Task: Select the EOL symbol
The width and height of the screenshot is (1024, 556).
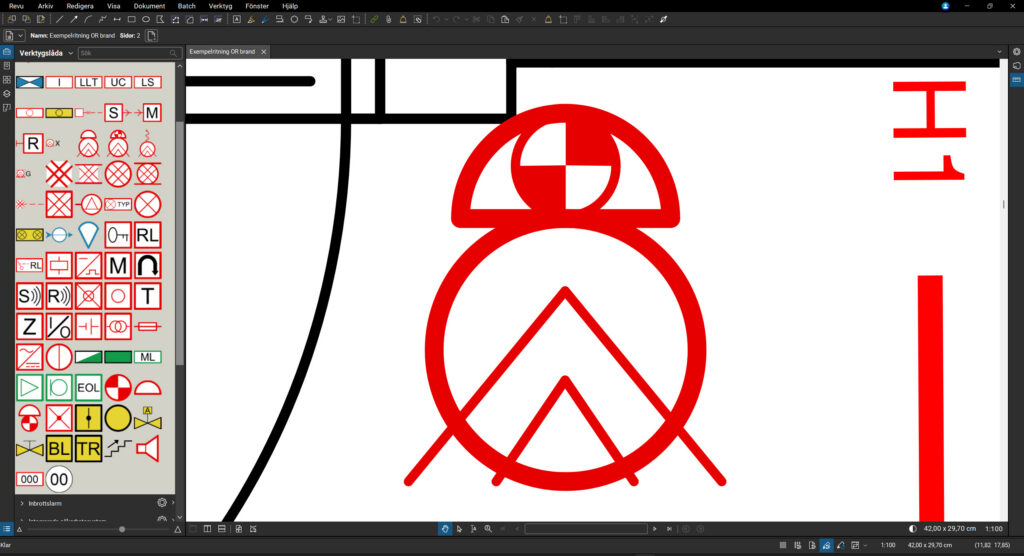Action: (88, 387)
